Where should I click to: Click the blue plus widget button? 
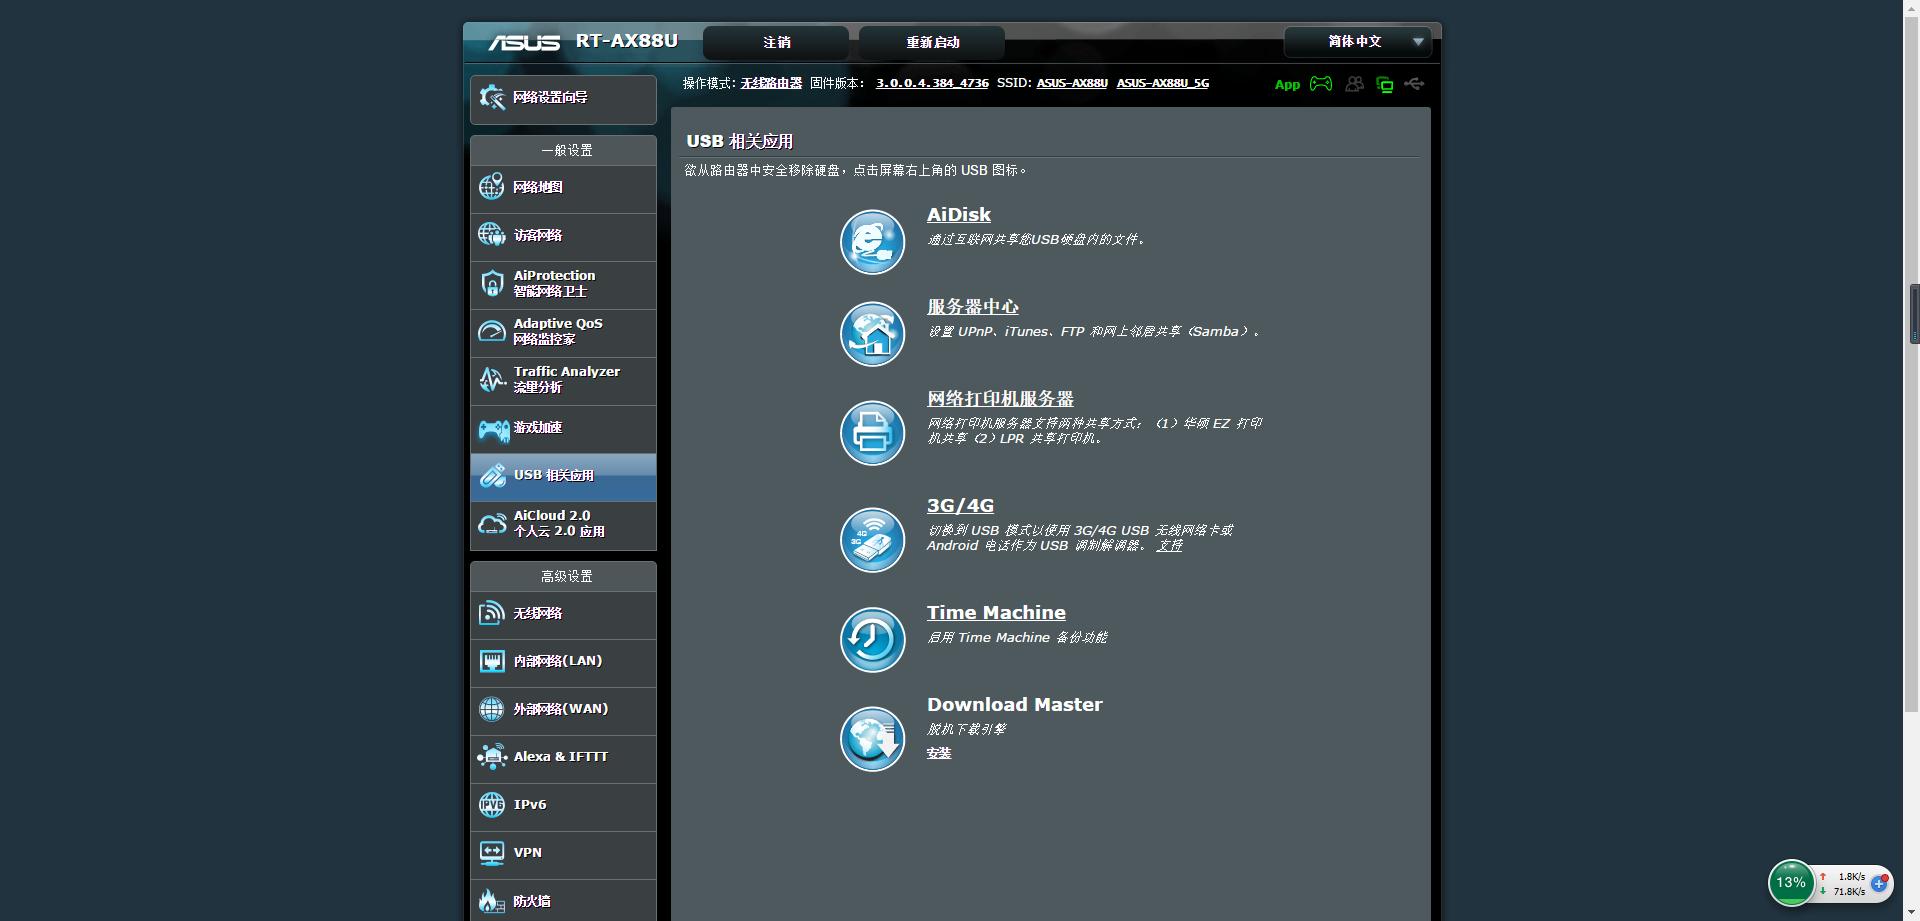click(x=1879, y=884)
